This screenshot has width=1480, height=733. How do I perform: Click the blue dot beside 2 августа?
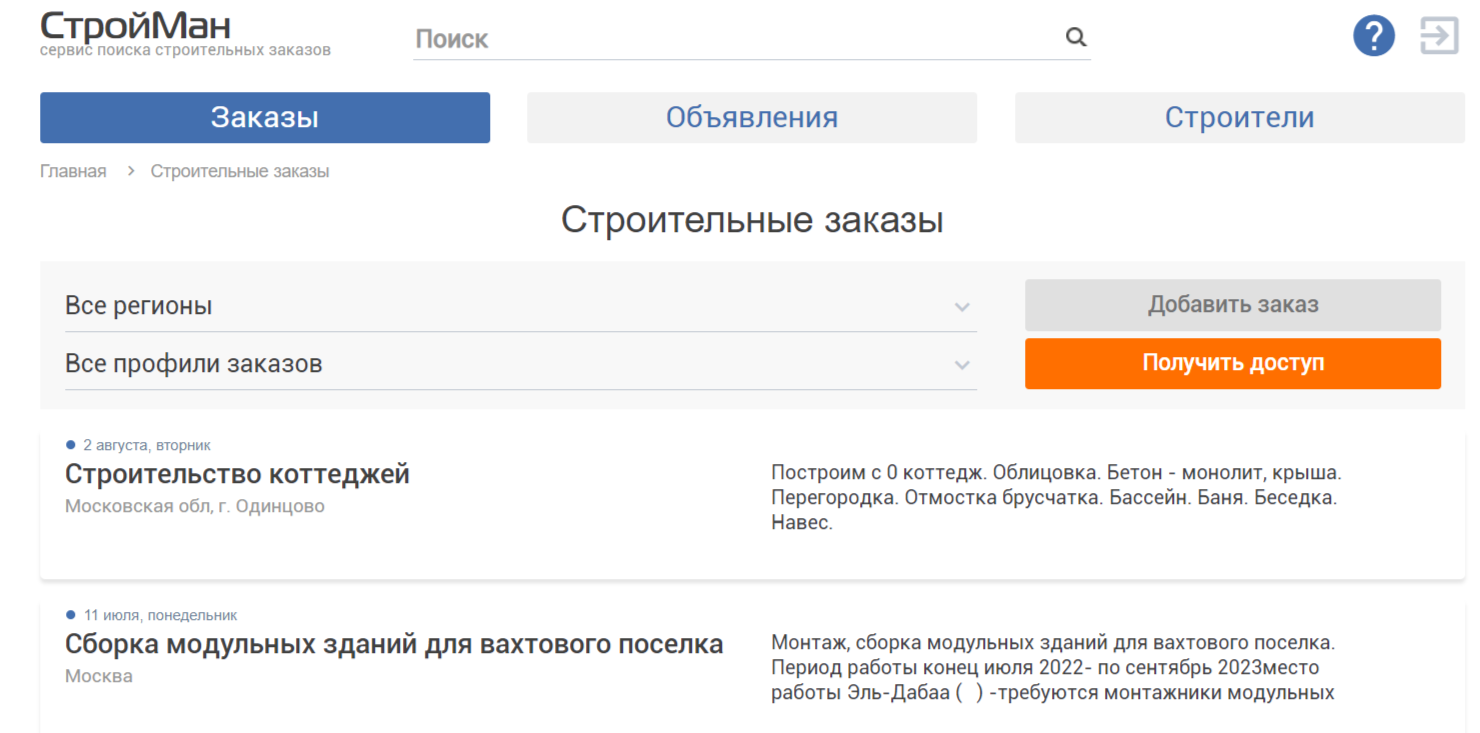tap(70, 444)
